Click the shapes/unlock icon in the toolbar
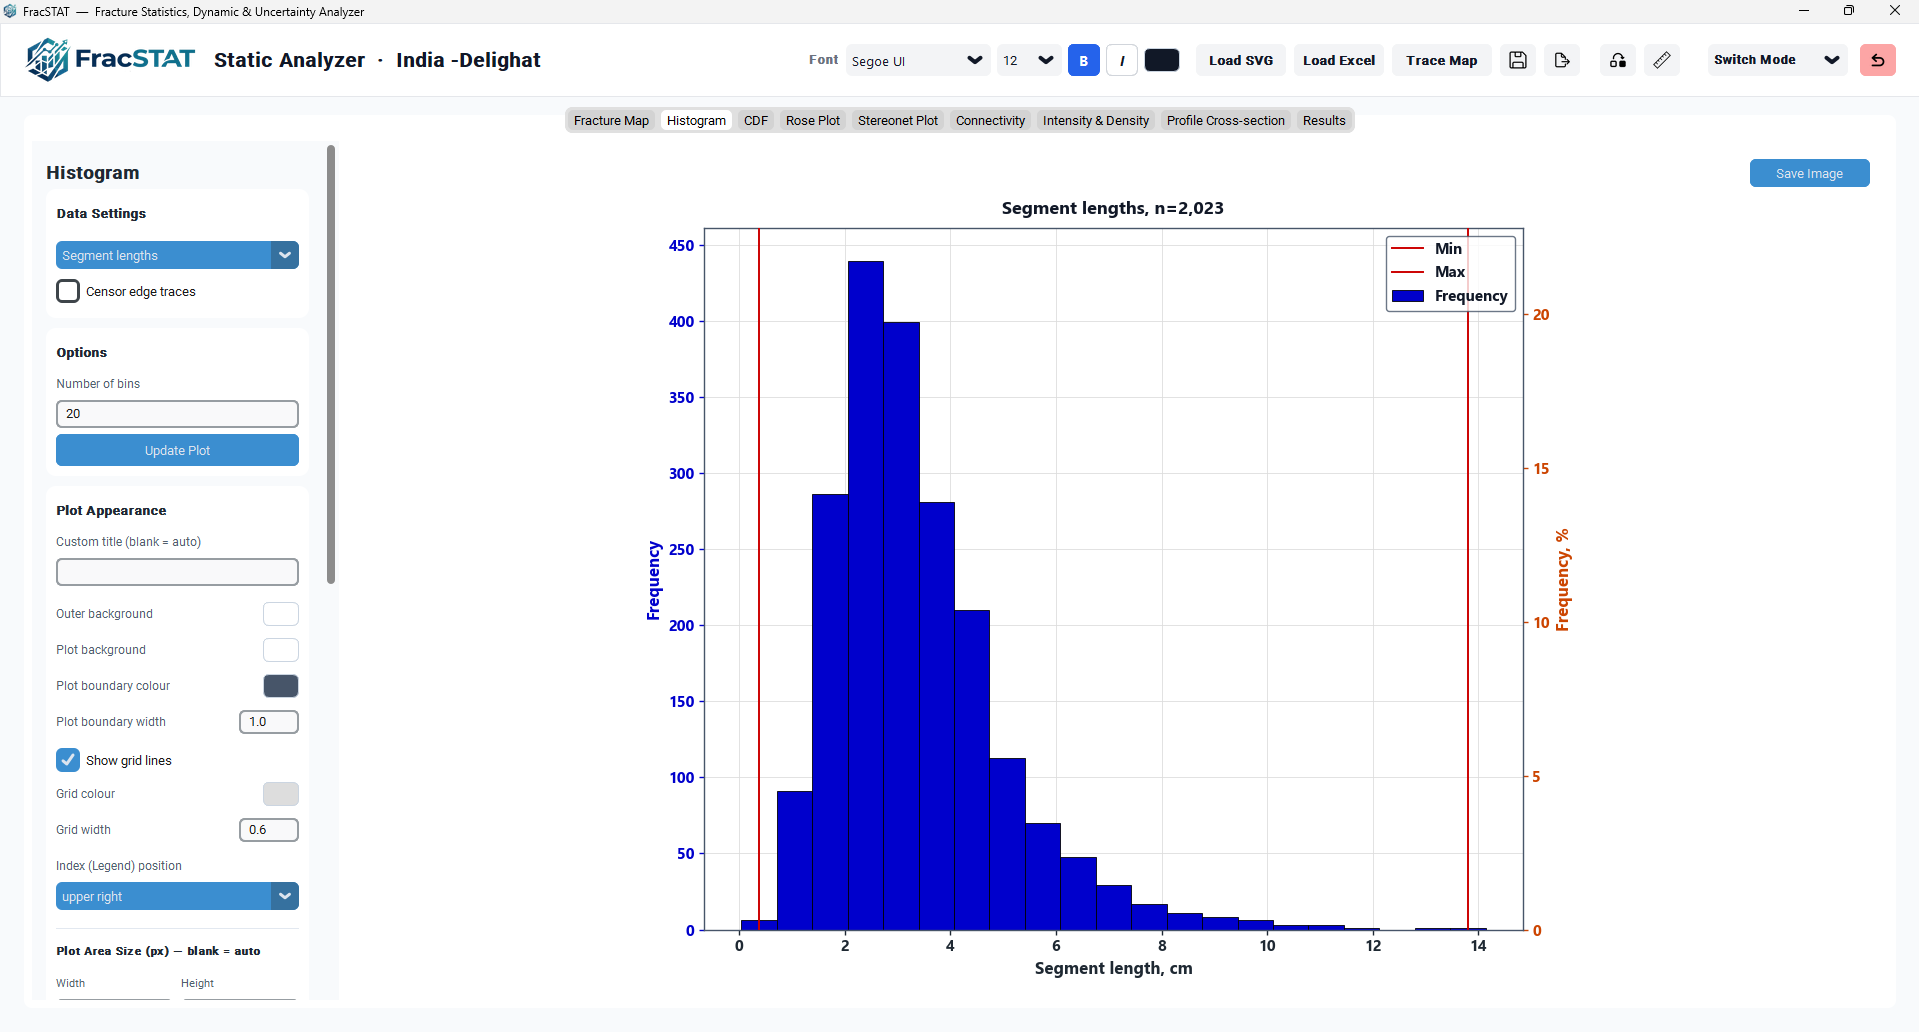The image size is (1919, 1032). (1617, 60)
